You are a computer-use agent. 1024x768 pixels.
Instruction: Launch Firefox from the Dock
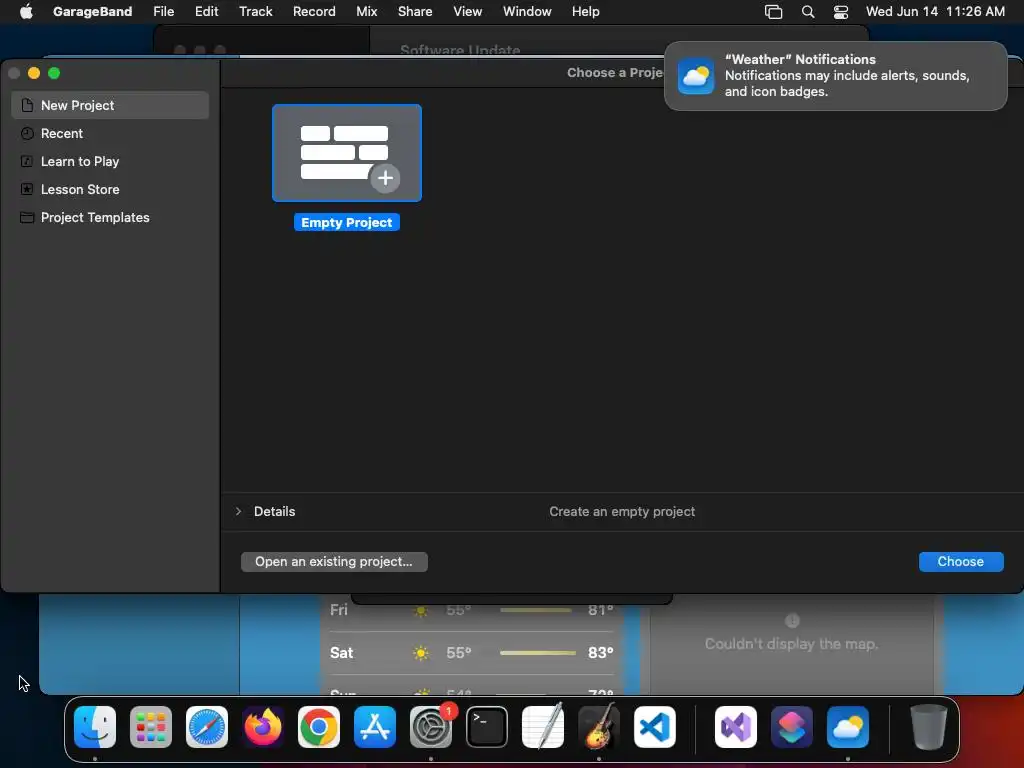(263, 727)
